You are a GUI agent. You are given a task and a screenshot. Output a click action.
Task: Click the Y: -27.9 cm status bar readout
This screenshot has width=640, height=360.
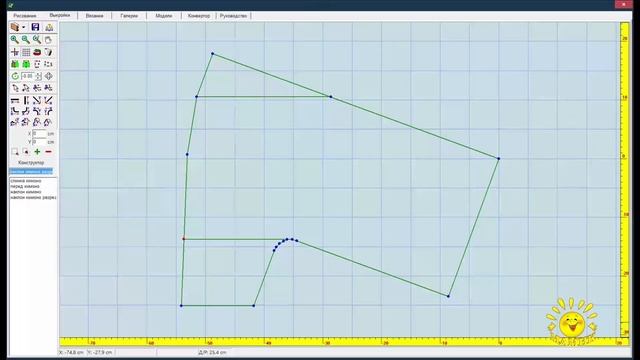[x=100, y=352]
